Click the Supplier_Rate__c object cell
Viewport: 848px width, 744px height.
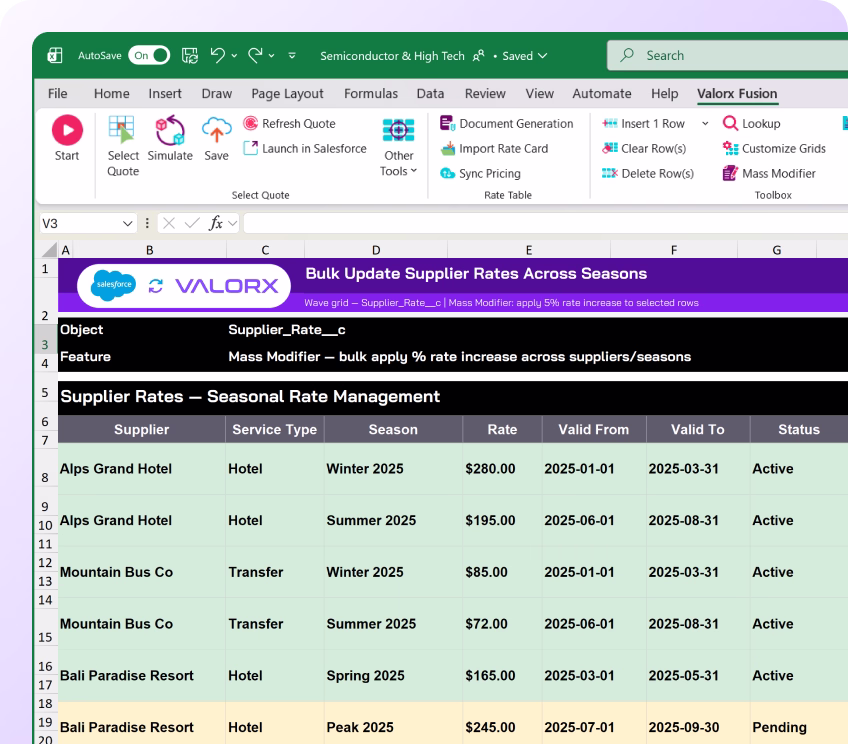click(287, 330)
